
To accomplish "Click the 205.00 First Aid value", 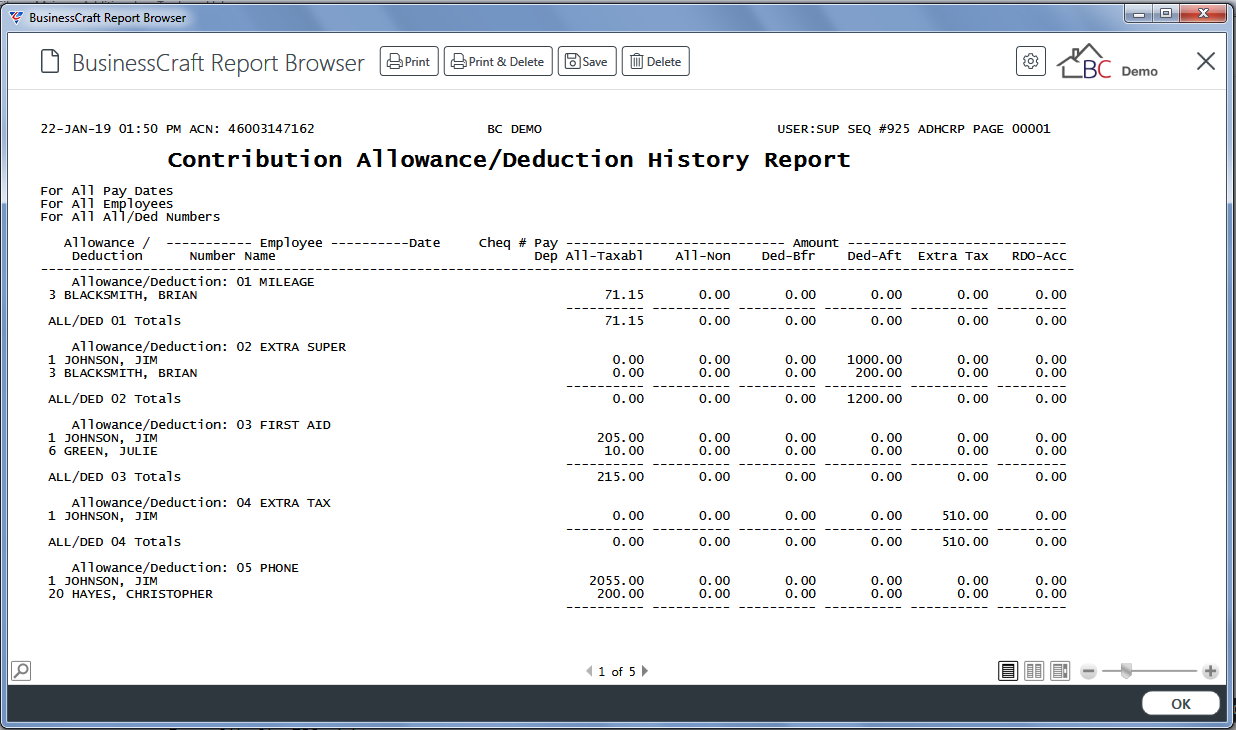I will point(620,438).
